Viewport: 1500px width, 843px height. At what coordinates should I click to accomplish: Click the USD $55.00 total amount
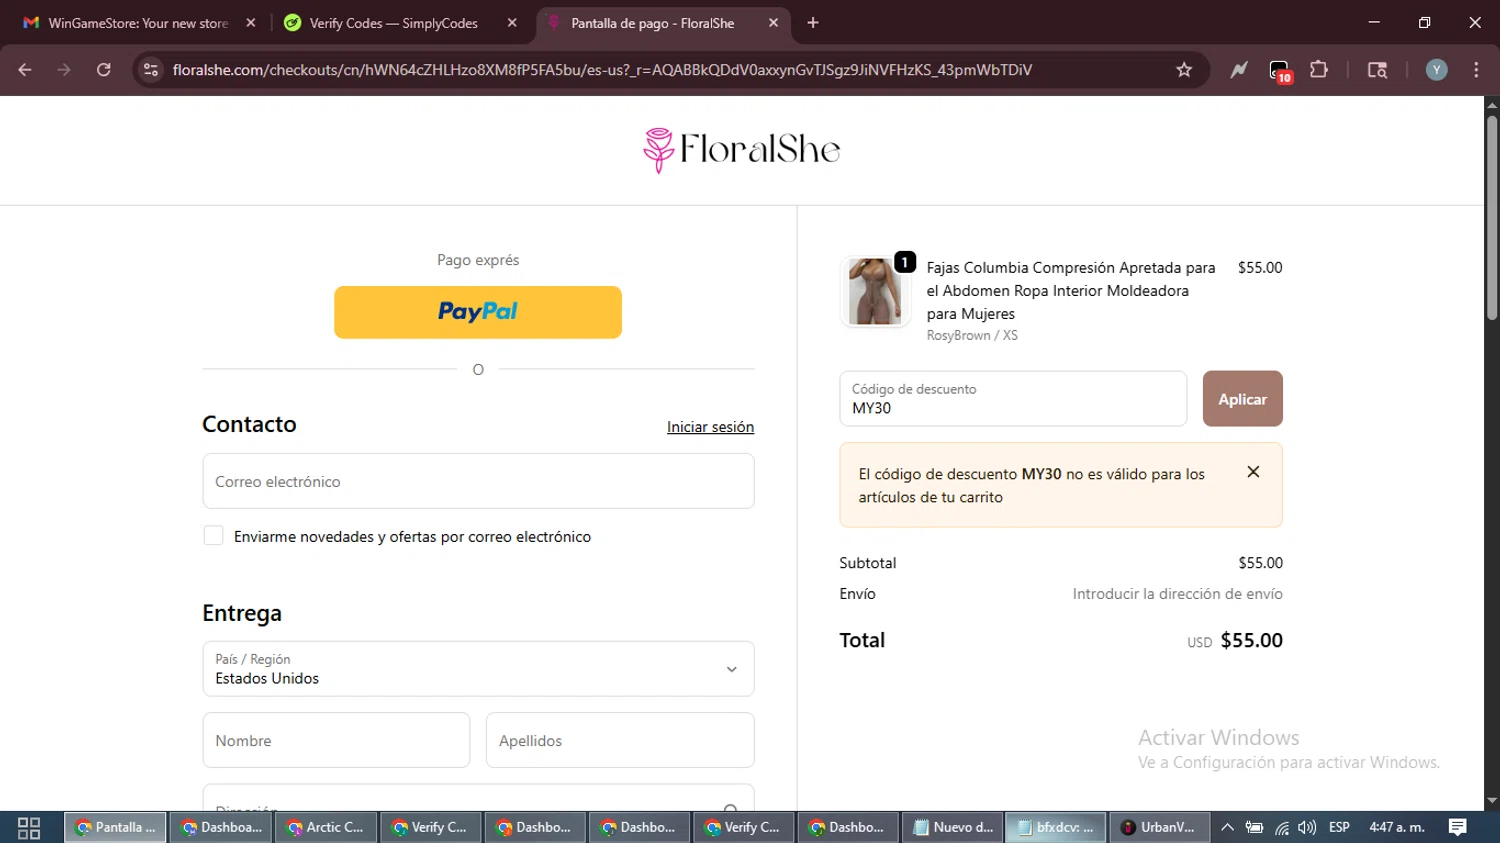(x=1235, y=641)
